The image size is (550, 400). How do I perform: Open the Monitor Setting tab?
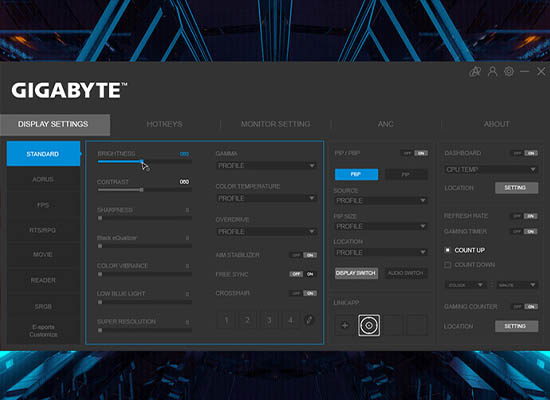pos(275,124)
